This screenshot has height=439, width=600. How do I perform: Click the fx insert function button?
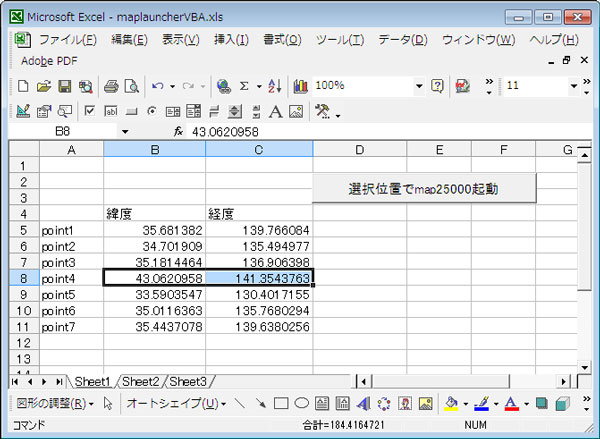[178, 132]
